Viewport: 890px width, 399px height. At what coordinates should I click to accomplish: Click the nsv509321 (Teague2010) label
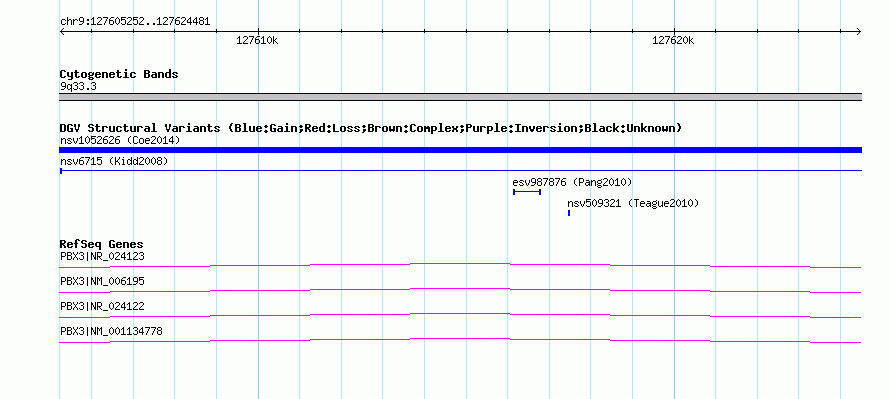(x=633, y=203)
